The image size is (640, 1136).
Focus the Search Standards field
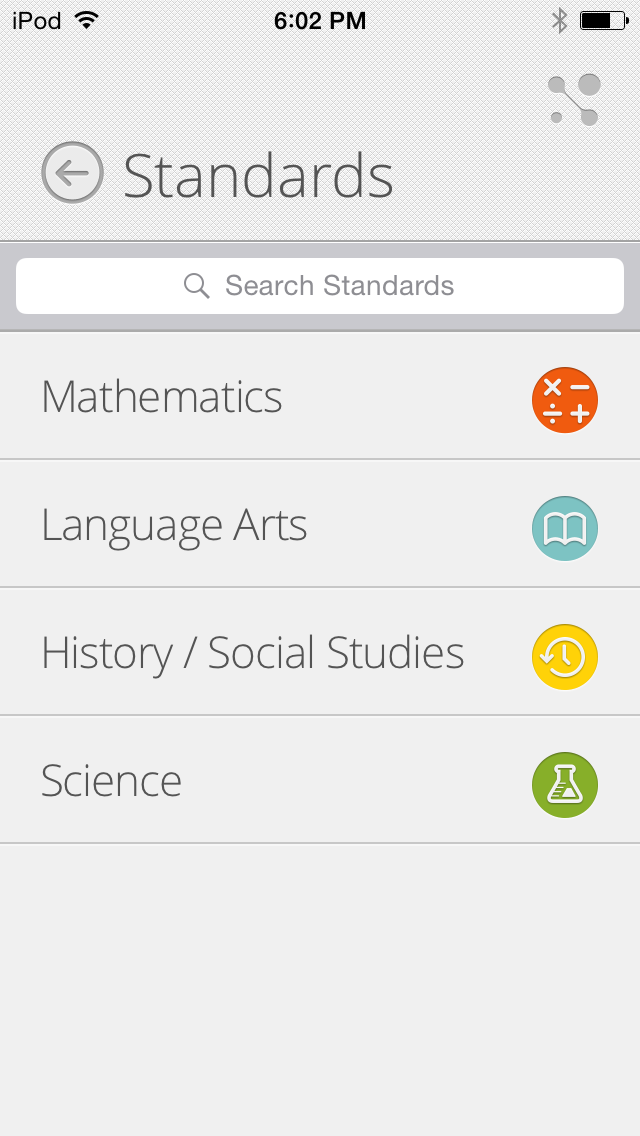340,287
